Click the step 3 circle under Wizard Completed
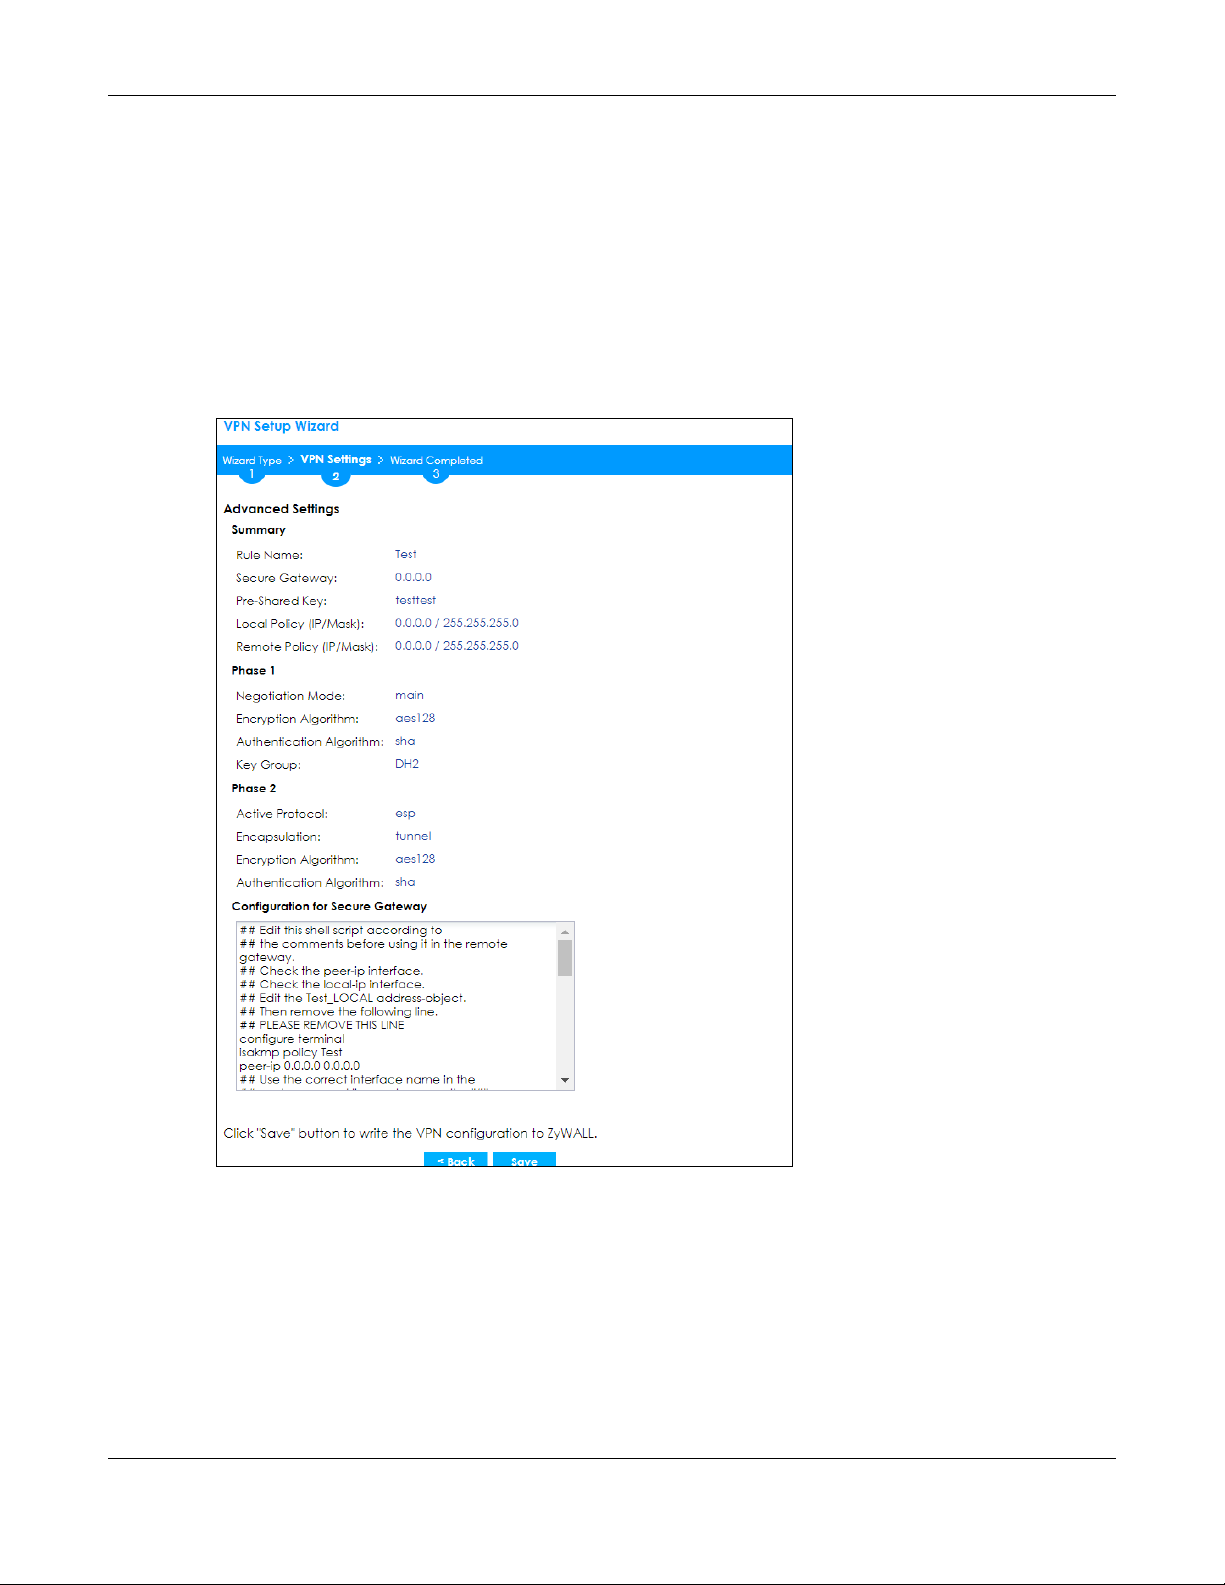1225x1585 pixels. coord(436,474)
